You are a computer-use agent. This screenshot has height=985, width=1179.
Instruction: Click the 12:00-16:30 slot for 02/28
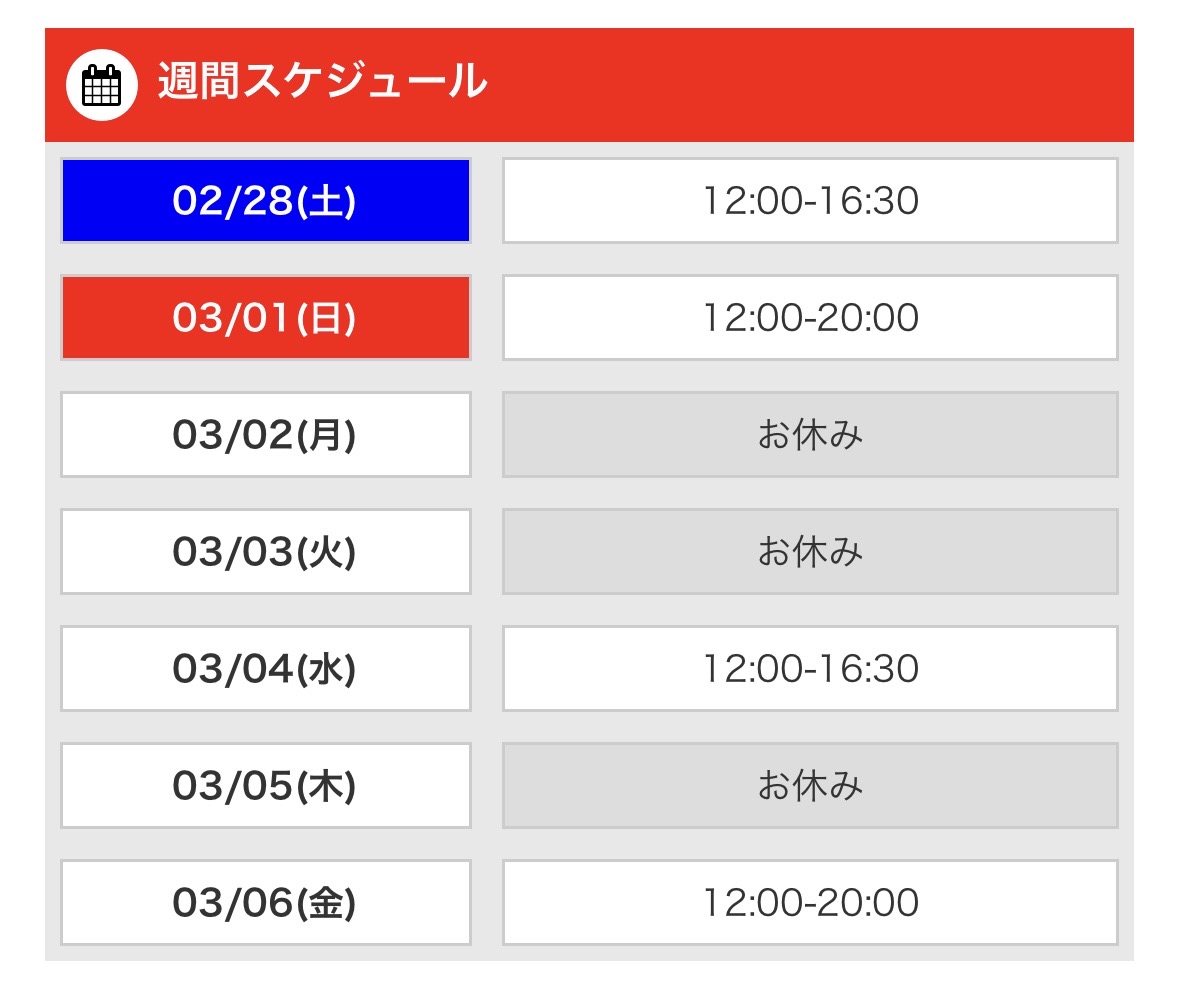[x=809, y=200]
